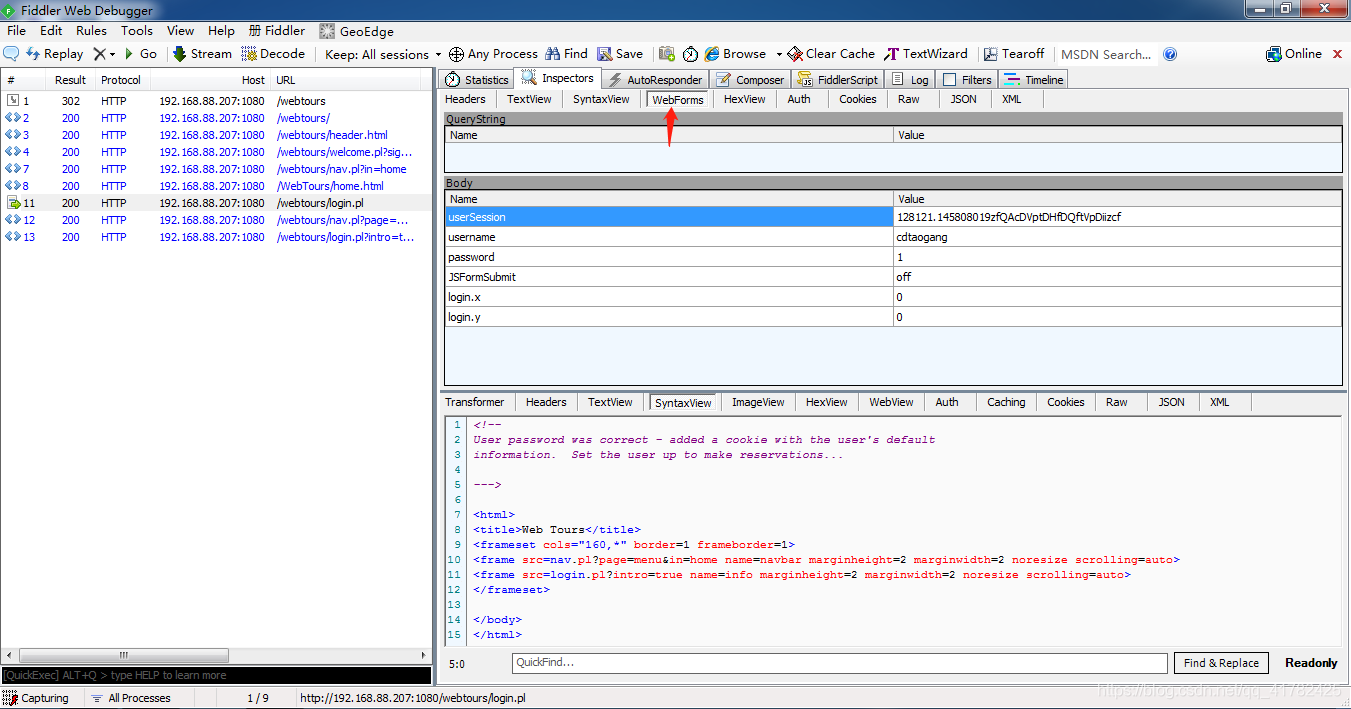Click session 13 icon in list
Screen dimensions: 1351x709
pyautogui.click(x=12, y=237)
